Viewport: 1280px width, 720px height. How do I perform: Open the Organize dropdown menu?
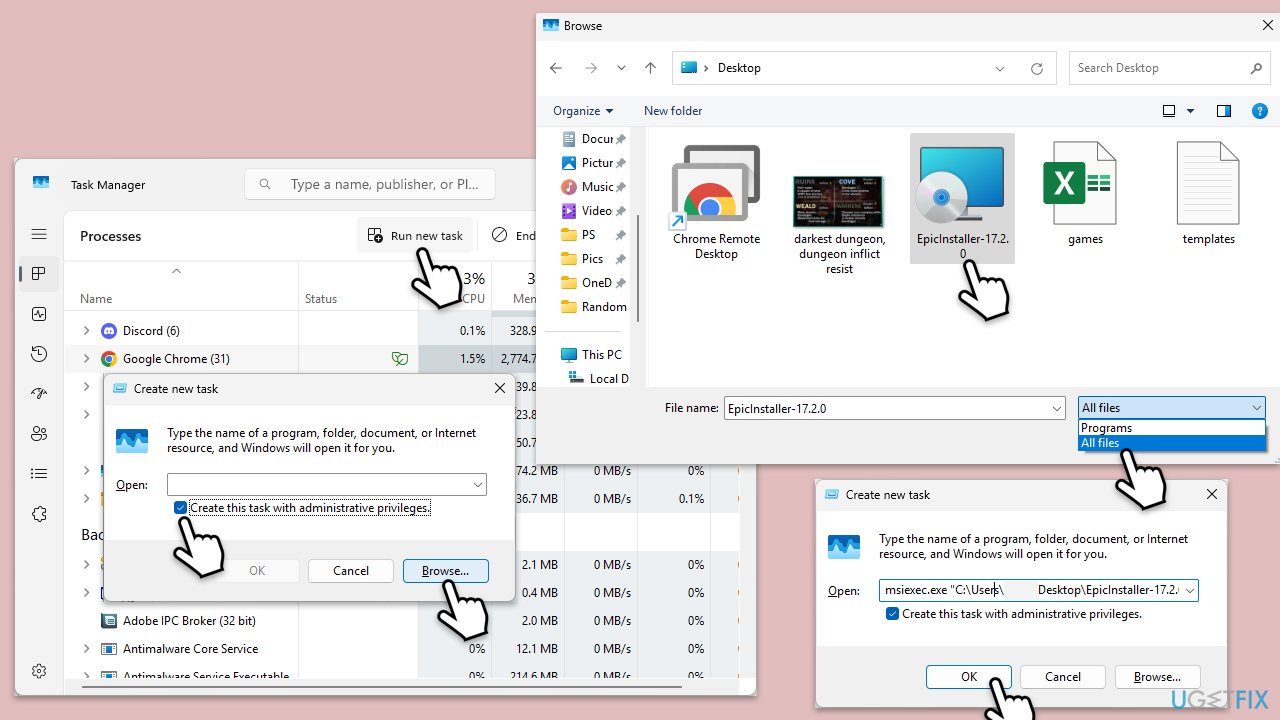tap(581, 110)
